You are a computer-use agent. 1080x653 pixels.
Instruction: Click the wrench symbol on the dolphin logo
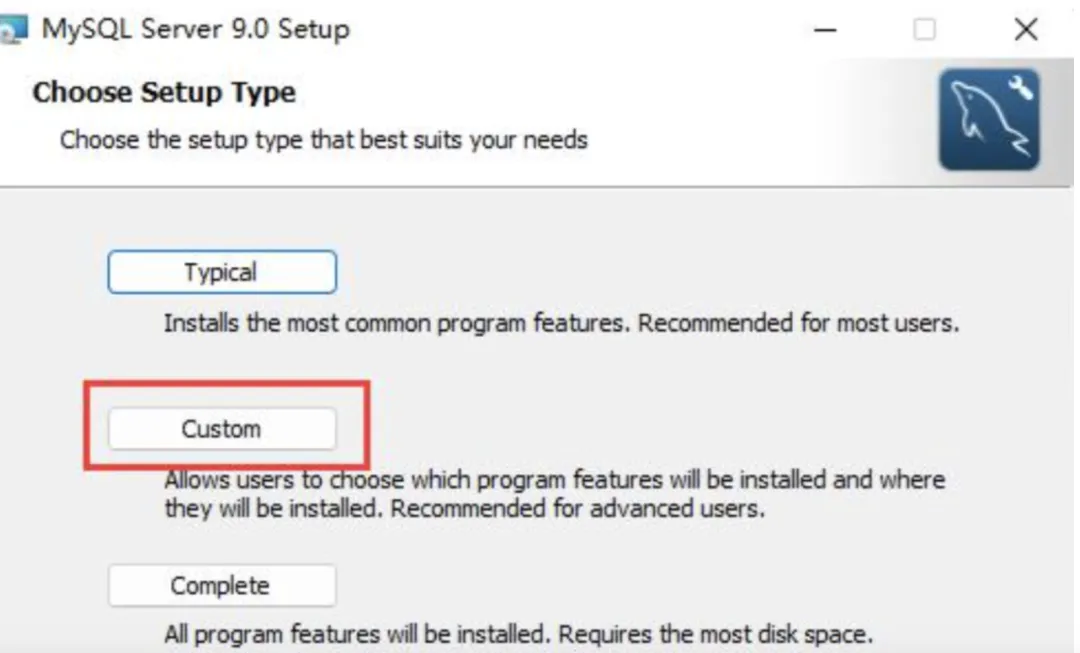[1020, 88]
